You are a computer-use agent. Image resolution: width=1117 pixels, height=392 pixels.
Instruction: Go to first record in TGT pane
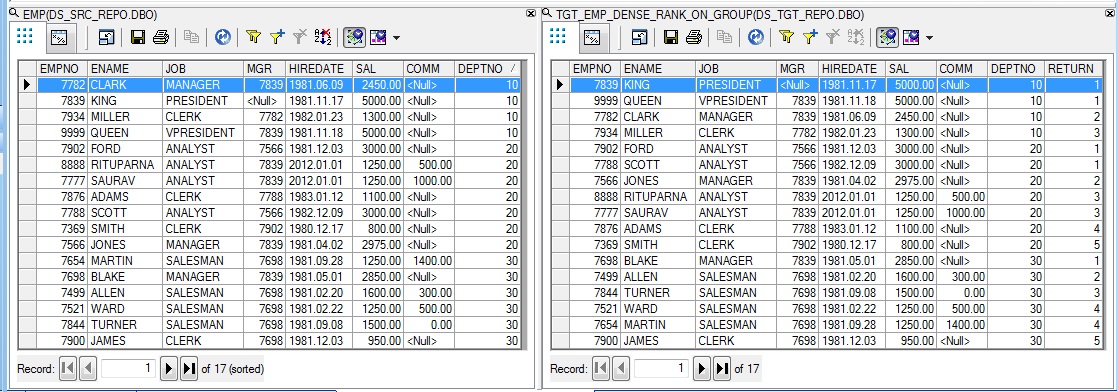point(601,368)
